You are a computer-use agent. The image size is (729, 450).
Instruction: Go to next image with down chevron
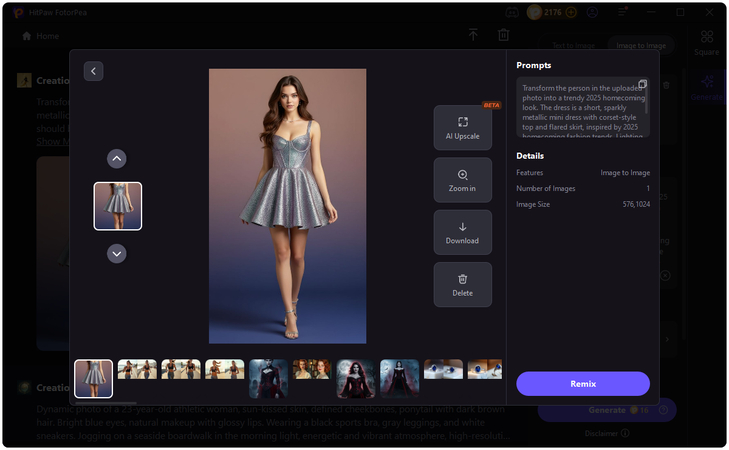(x=117, y=254)
